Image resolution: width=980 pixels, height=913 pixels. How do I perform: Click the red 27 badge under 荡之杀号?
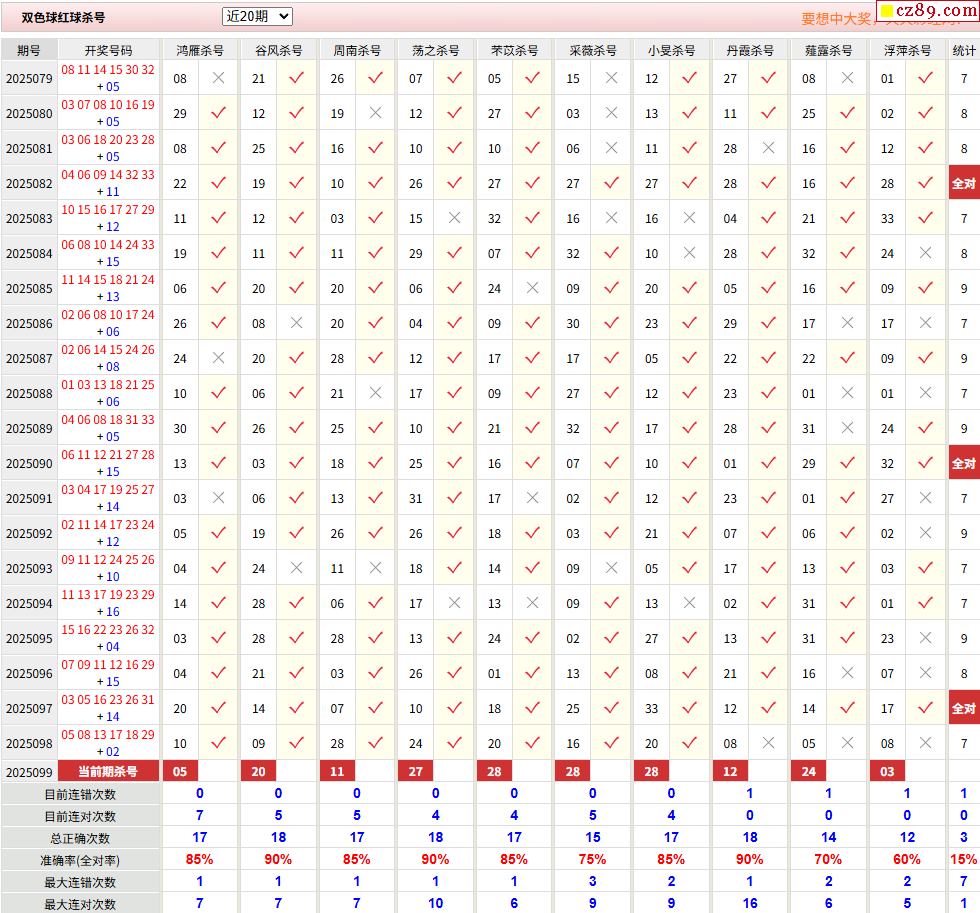click(x=416, y=772)
